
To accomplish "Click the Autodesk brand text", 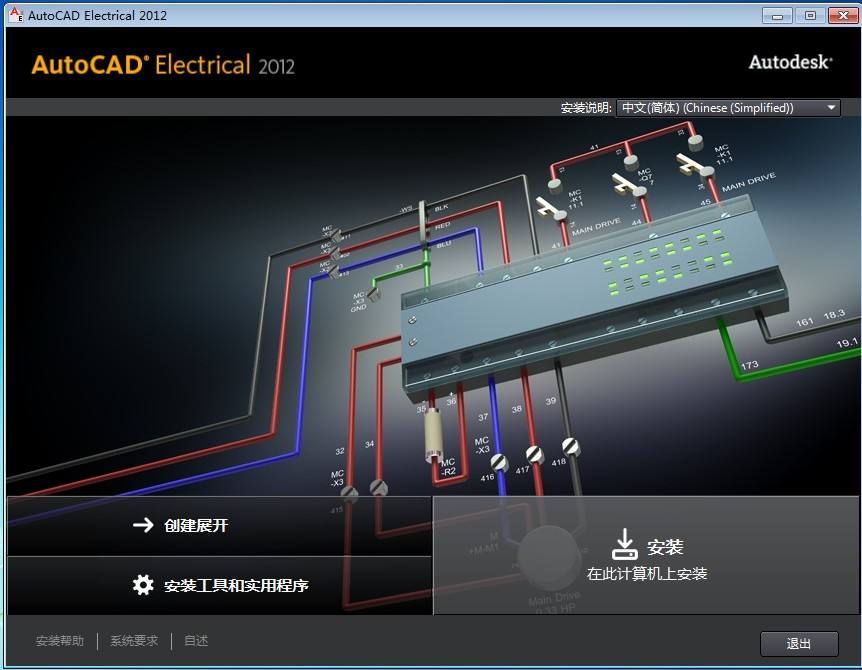I will click(x=791, y=62).
